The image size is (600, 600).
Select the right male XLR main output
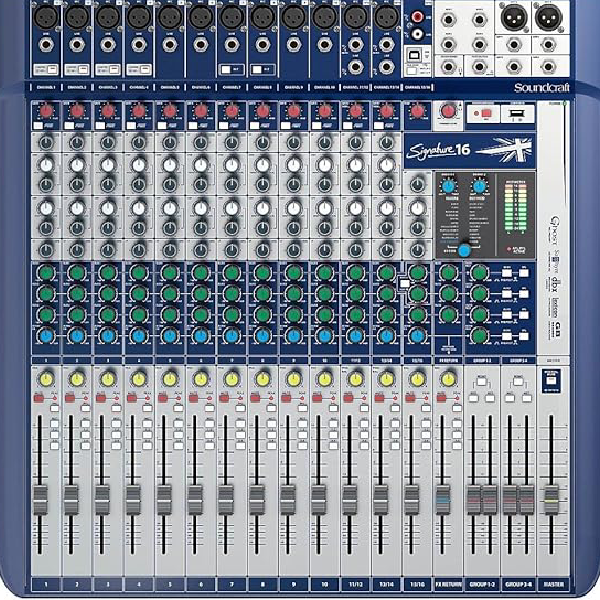[x=548, y=18]
